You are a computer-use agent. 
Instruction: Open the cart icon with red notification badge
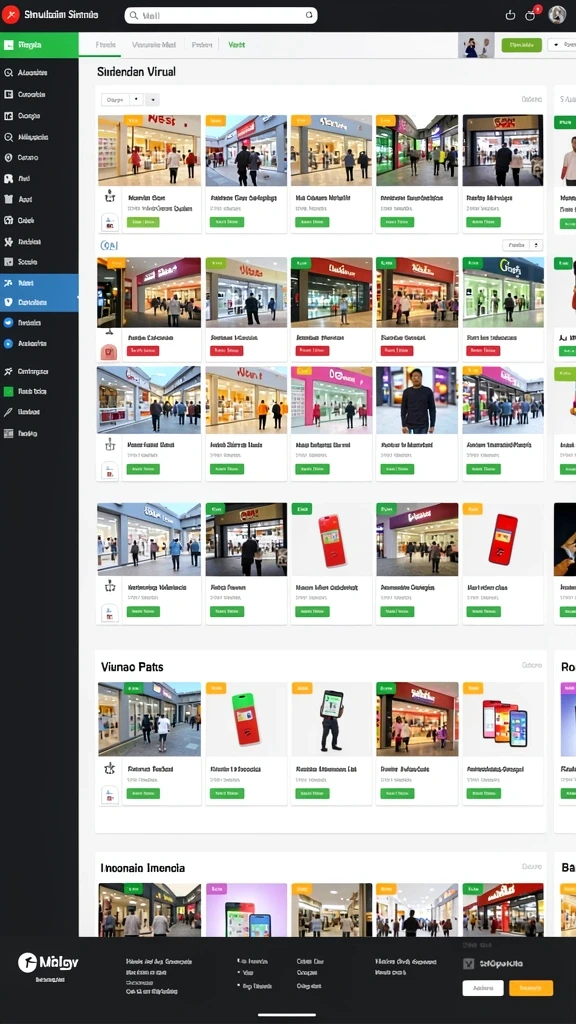pos(530,15)
